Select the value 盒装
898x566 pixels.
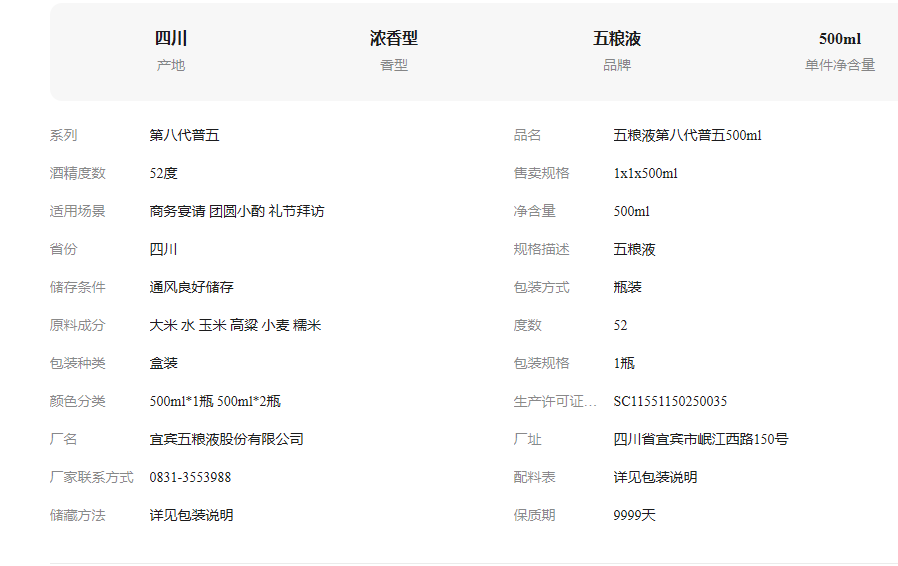[x=163, y=363]
